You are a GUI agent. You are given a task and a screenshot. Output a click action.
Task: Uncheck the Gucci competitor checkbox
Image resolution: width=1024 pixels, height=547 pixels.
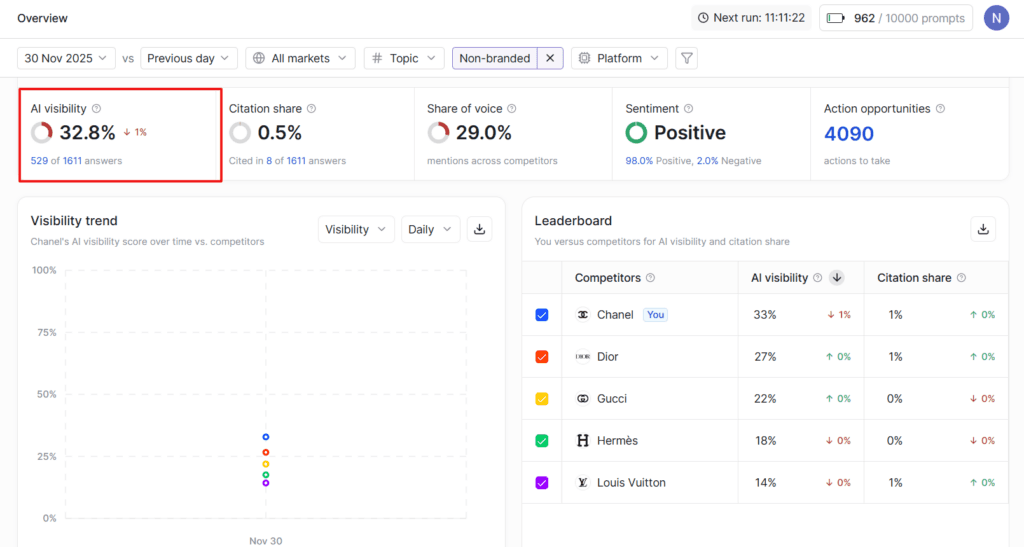coord(542,398)
